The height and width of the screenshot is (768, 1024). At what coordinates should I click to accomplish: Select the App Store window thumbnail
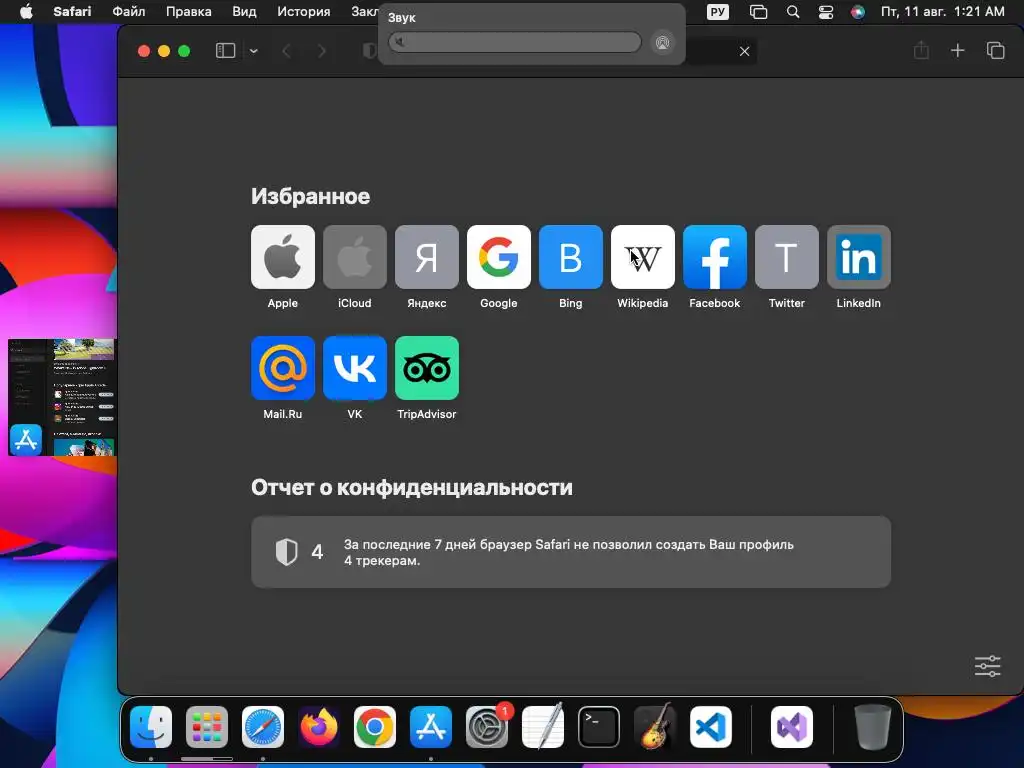(x=61, y=397)
